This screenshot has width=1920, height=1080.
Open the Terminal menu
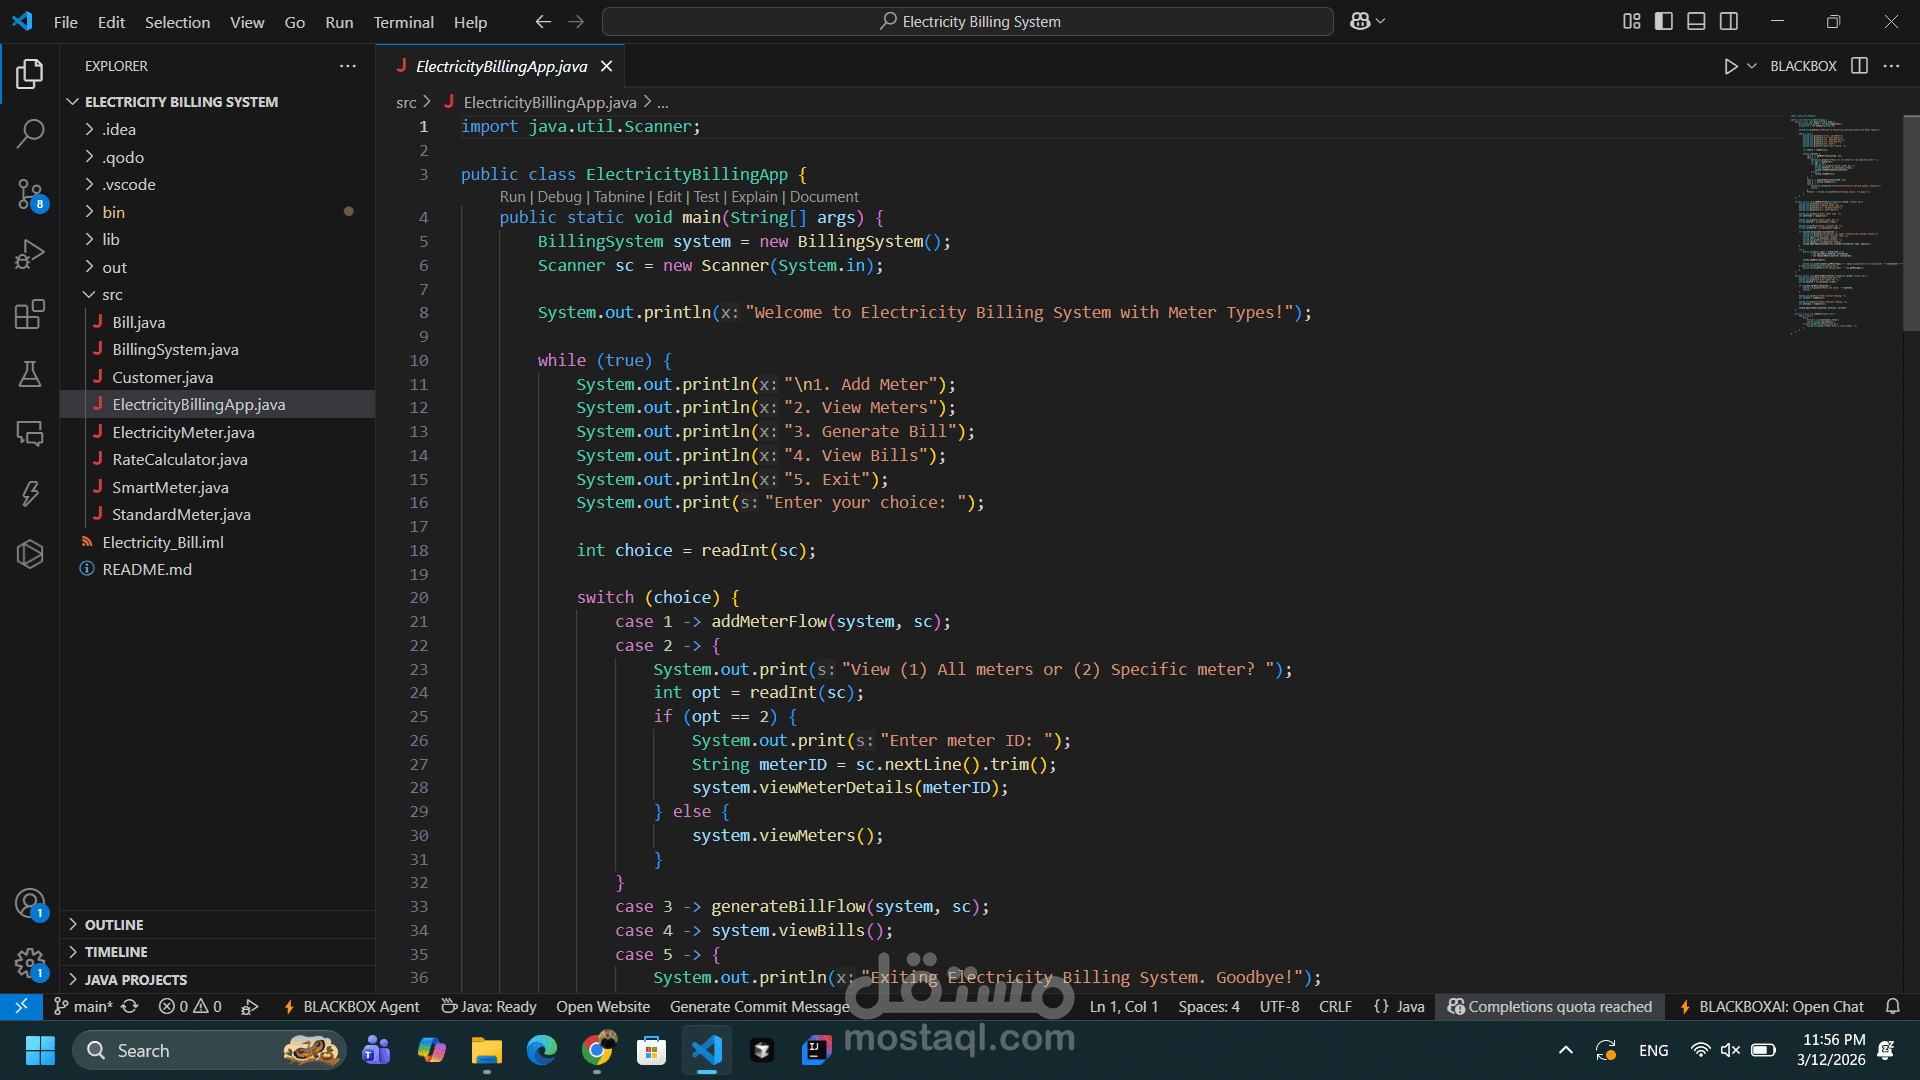403,22
